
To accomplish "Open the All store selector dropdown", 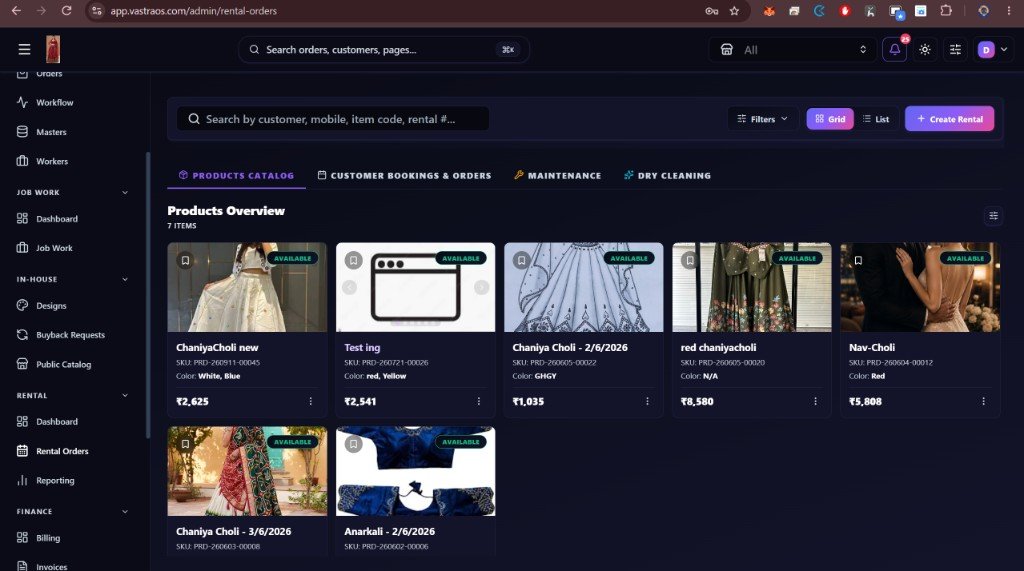I will 793,50.
